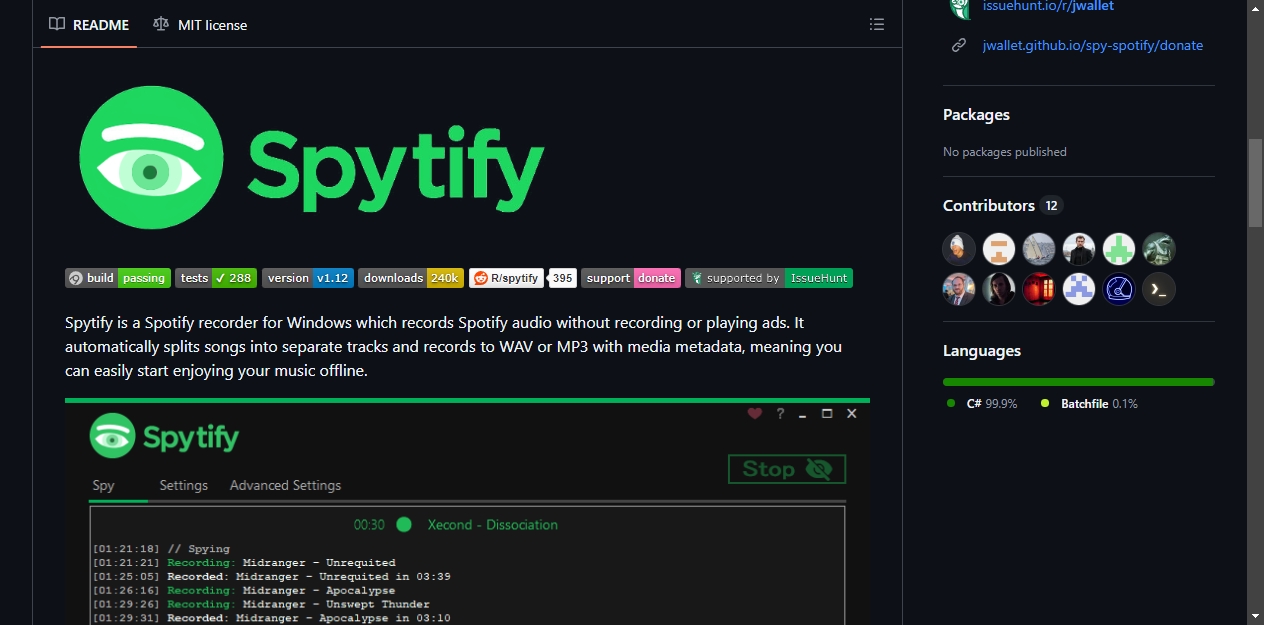This screenshot has width=1264, height=625.
Task: Open the README outline list icon
Action: pos(877,24)
